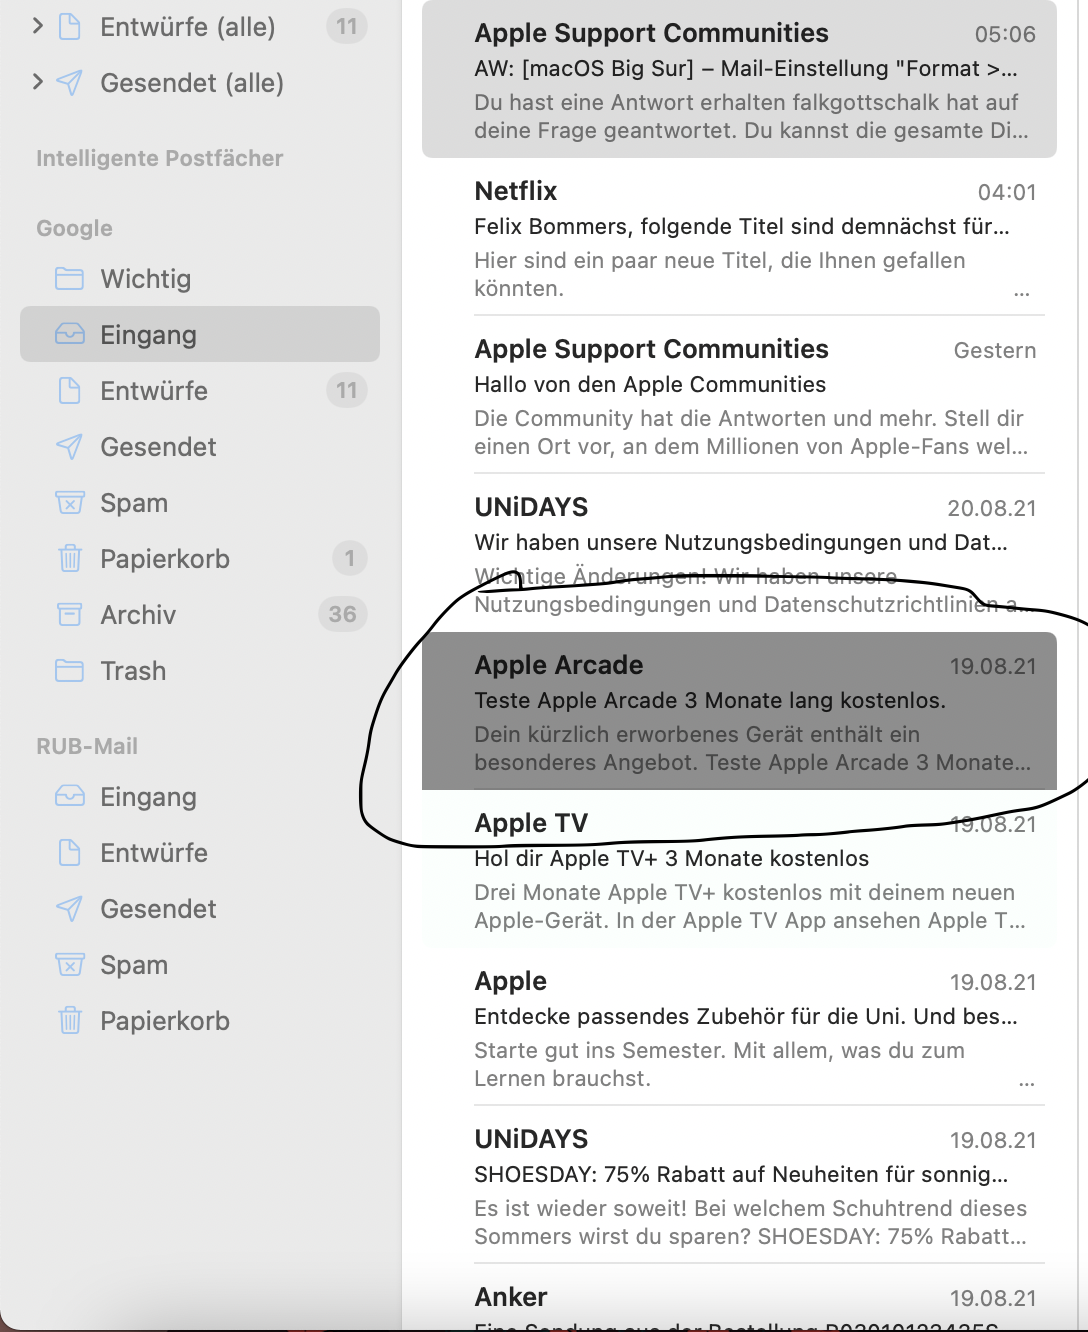Open the Google Entwürfe mailbox
The image size is (1088, 1332).
(200, 391)
